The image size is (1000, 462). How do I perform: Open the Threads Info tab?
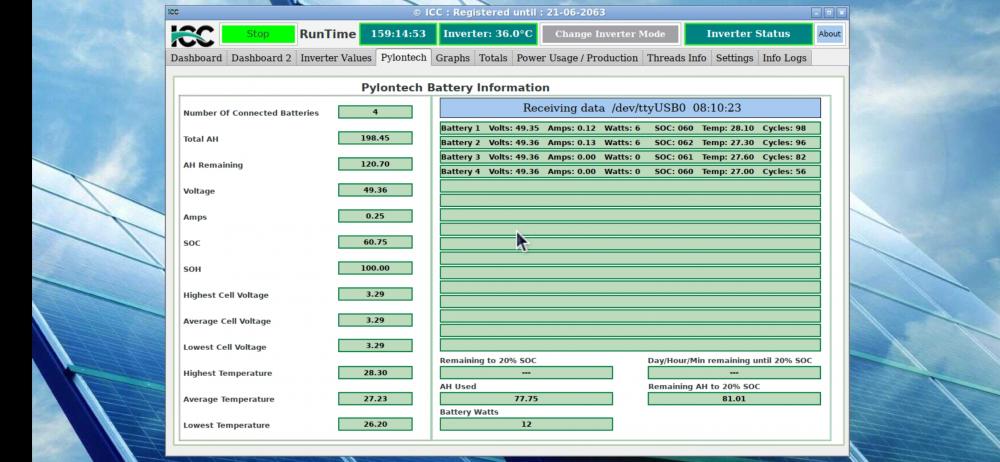pyautogui.click(x=677, y=58)
